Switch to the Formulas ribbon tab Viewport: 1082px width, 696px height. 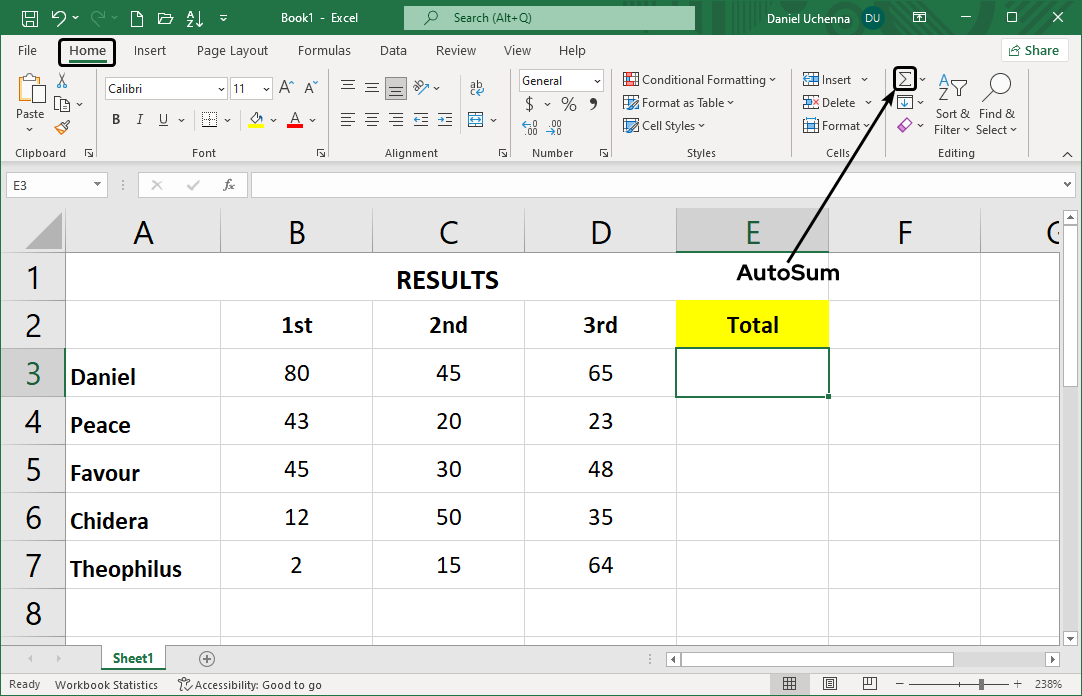[x=324, y=50]
